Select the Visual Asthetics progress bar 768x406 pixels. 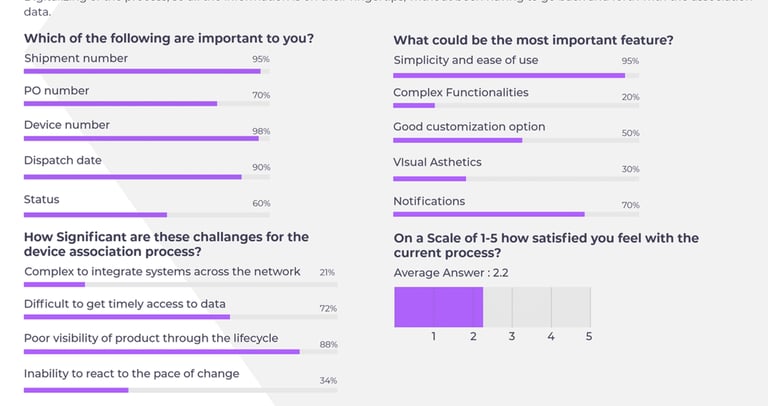click(x=516, y=179)
